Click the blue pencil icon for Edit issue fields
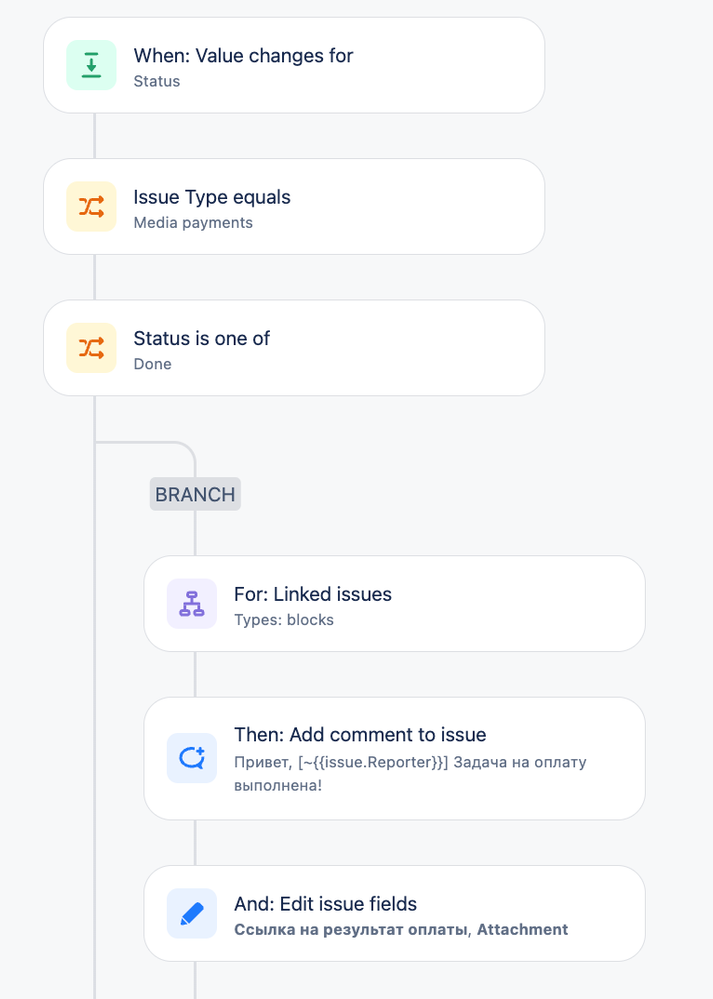The height and width of the screenshot is (999, 713). 192,914
